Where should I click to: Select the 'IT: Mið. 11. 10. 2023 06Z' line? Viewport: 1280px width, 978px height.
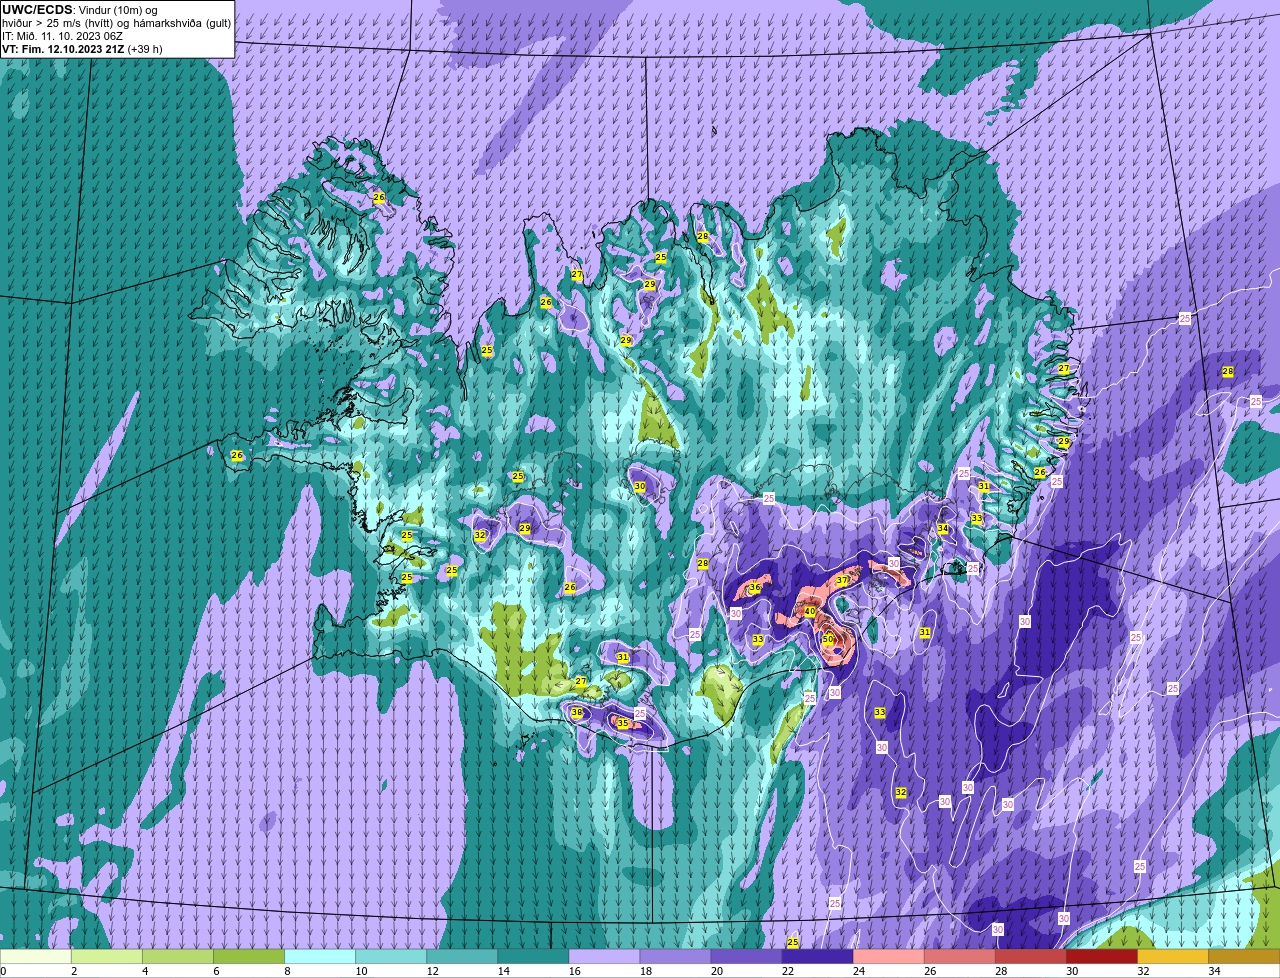pos(62,36)
